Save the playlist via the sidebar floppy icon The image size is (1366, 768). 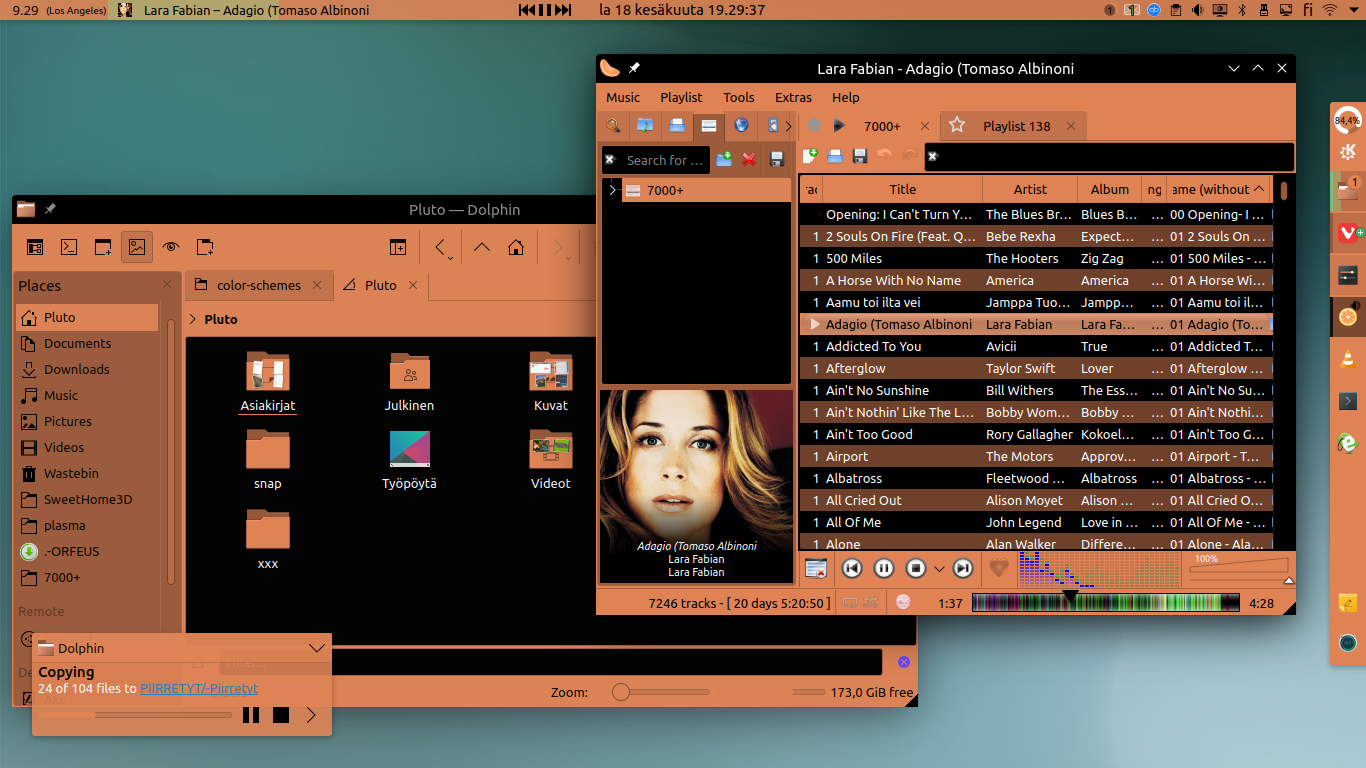coord(776,159)
